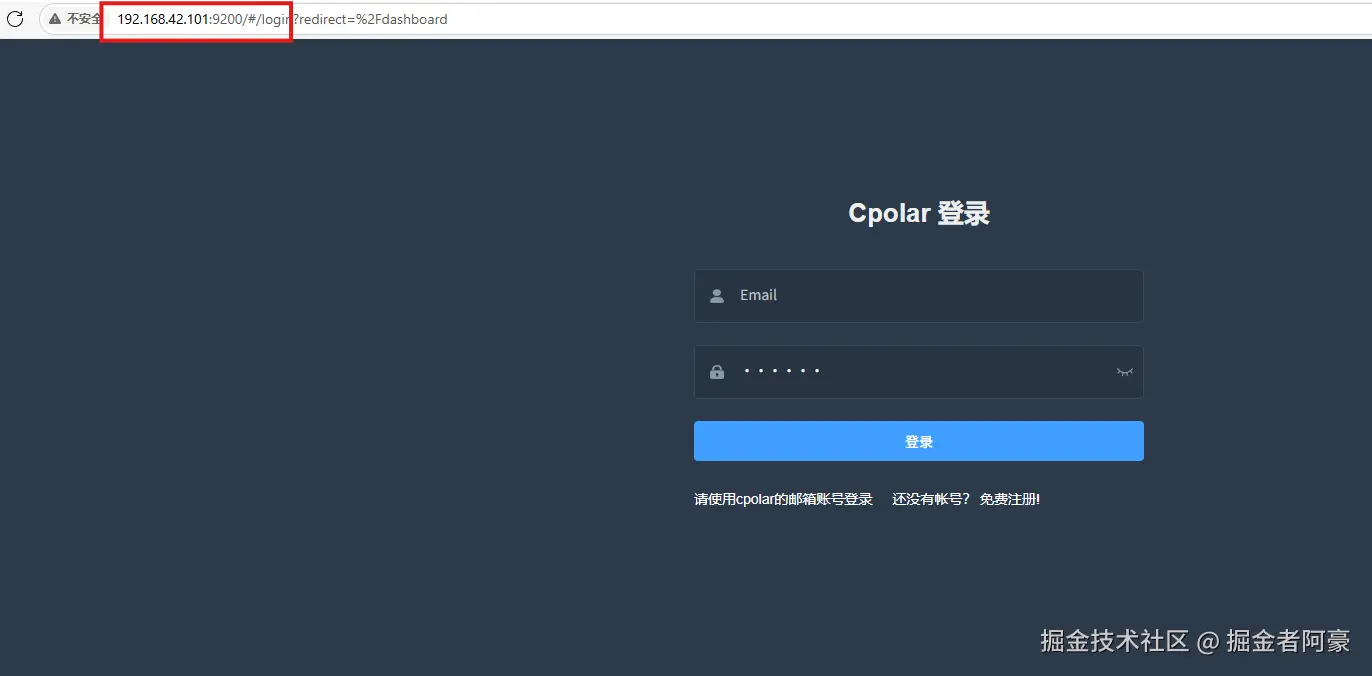Reload the page with the browser refresh icon
The image size is (1372, 676).
[x=15, y=19]
